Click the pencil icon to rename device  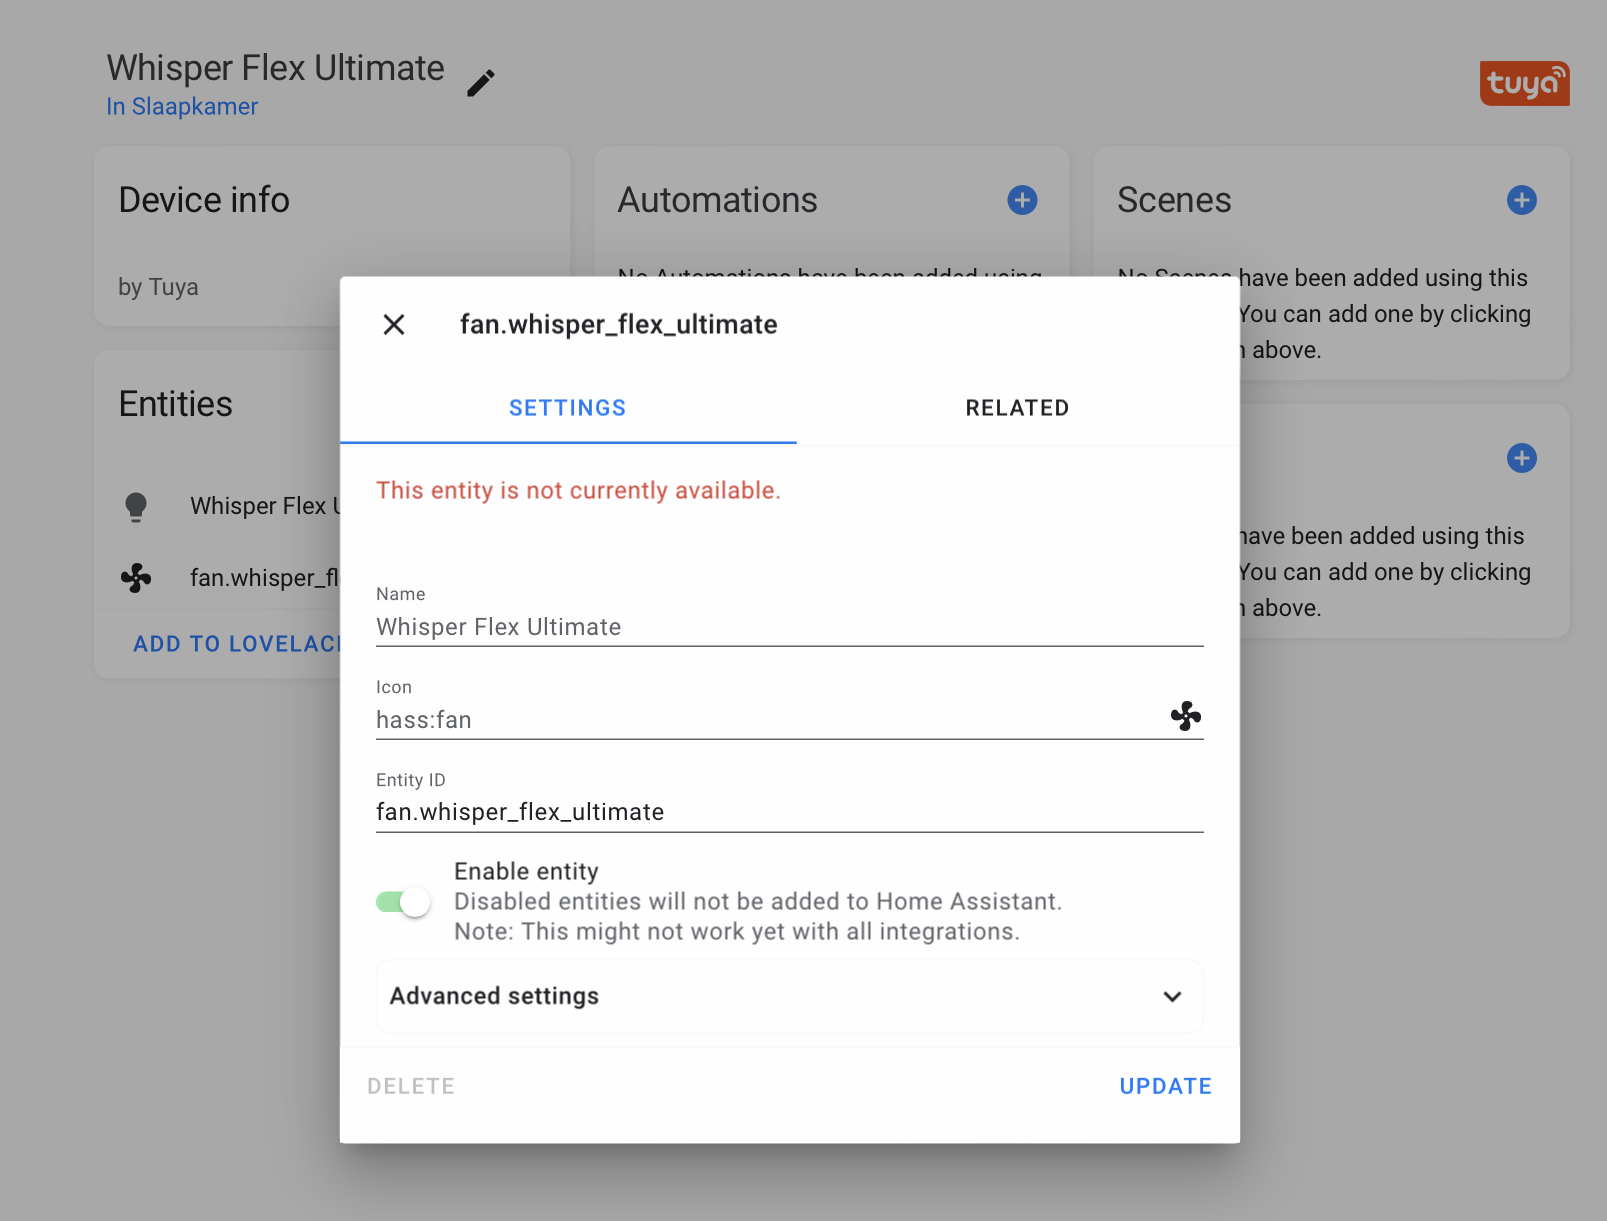pyautogui.click(x=481, y=83)
